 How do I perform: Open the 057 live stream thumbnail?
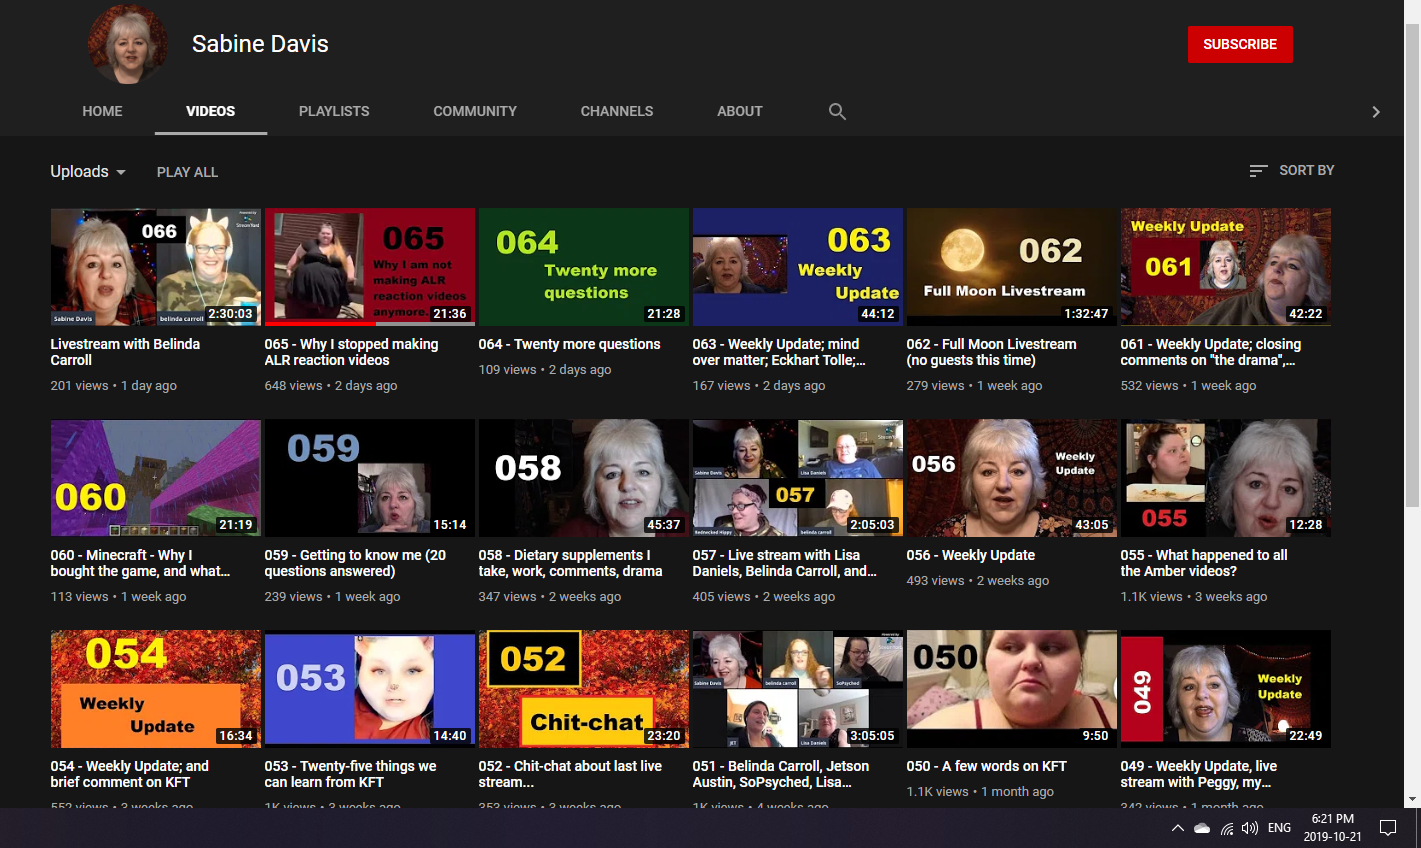click(x=797, y=478)
